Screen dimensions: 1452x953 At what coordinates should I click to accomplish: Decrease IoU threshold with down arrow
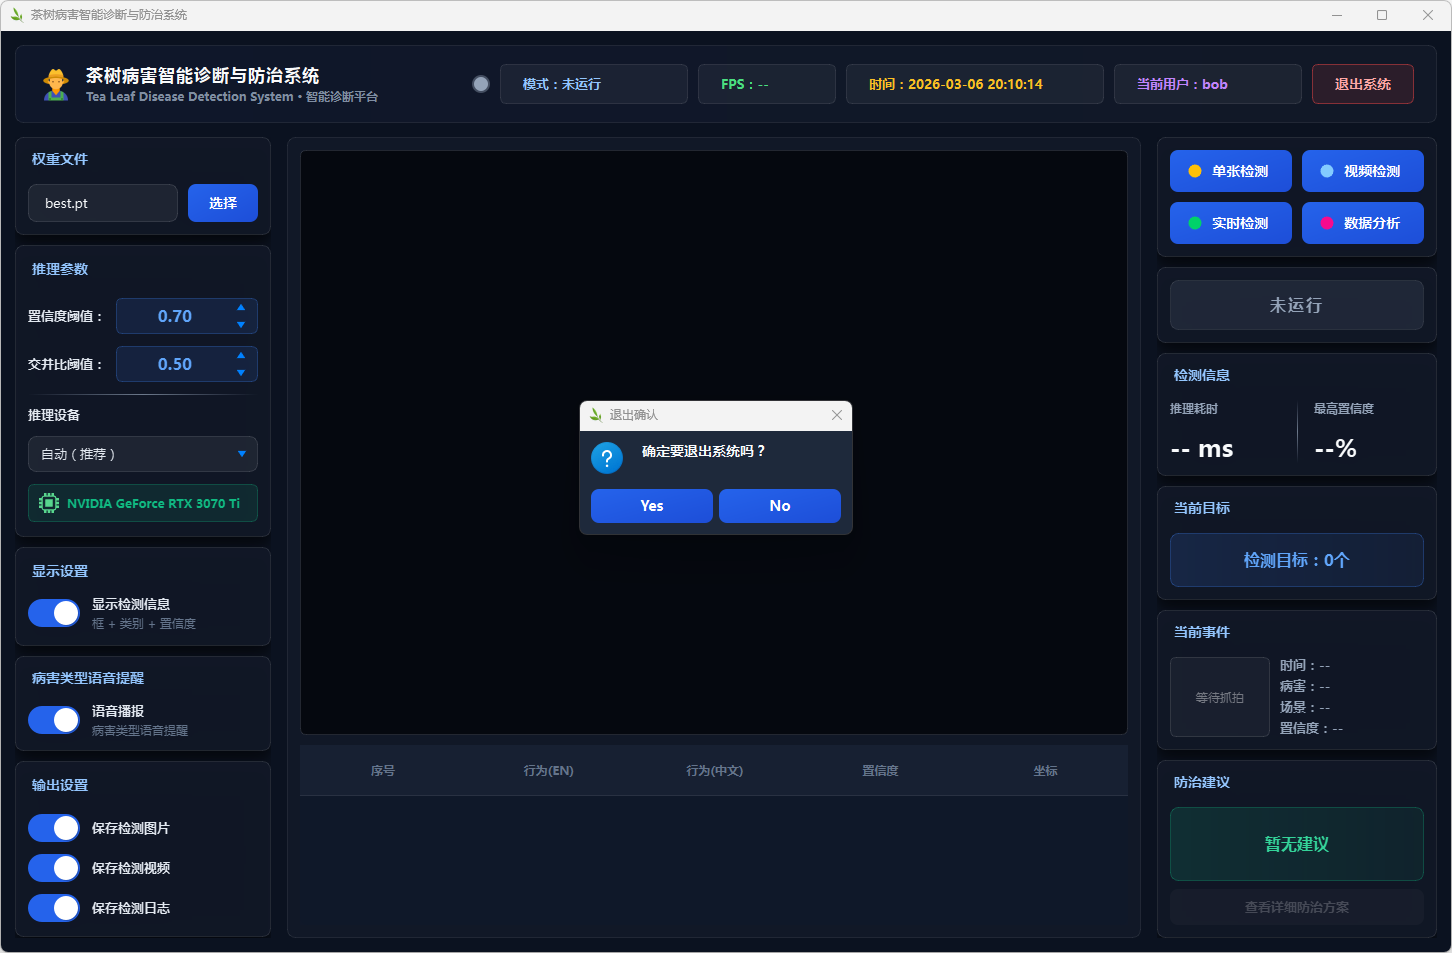click(x=241, y=373)
